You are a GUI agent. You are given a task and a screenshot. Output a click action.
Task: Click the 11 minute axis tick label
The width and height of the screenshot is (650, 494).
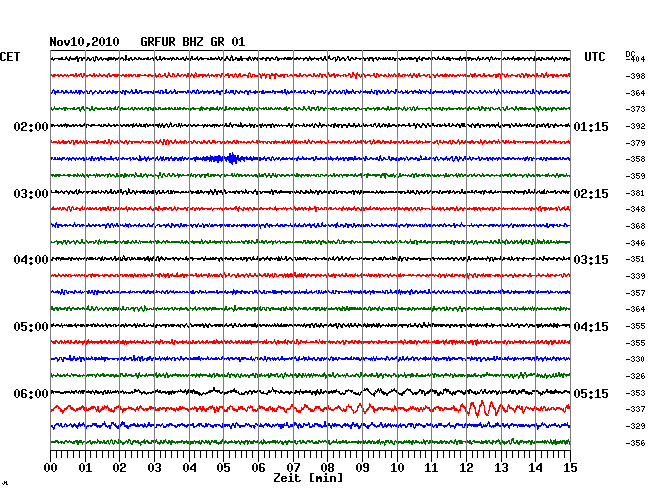pyautogui.click(x=432, y=468)
